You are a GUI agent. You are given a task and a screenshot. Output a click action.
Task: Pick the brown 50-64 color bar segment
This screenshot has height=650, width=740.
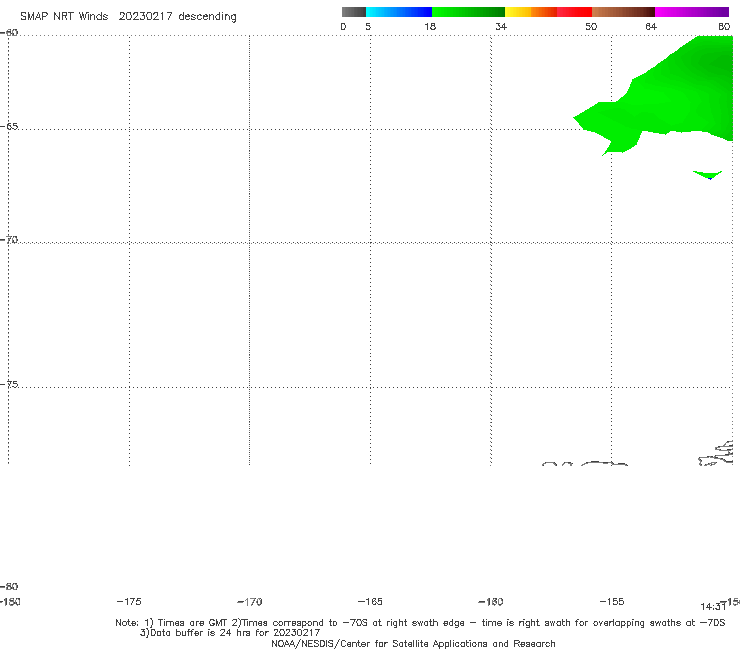point(623,12)
